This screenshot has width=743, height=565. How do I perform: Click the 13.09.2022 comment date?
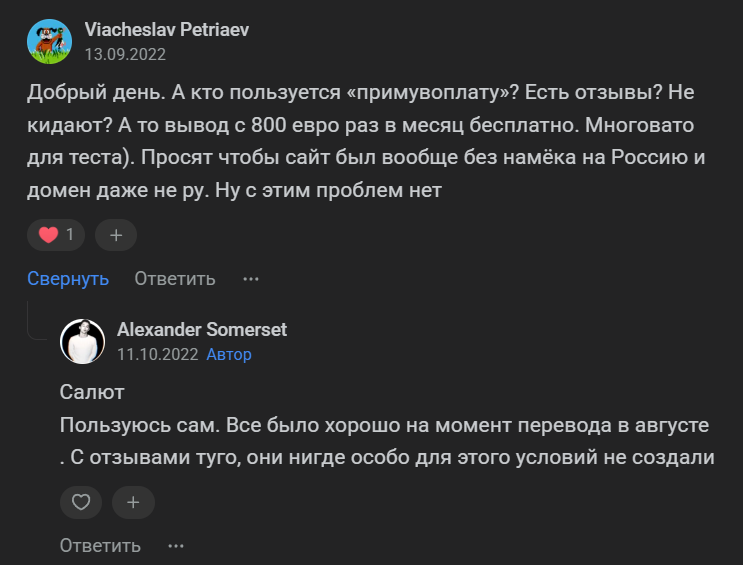pos(125,55)
